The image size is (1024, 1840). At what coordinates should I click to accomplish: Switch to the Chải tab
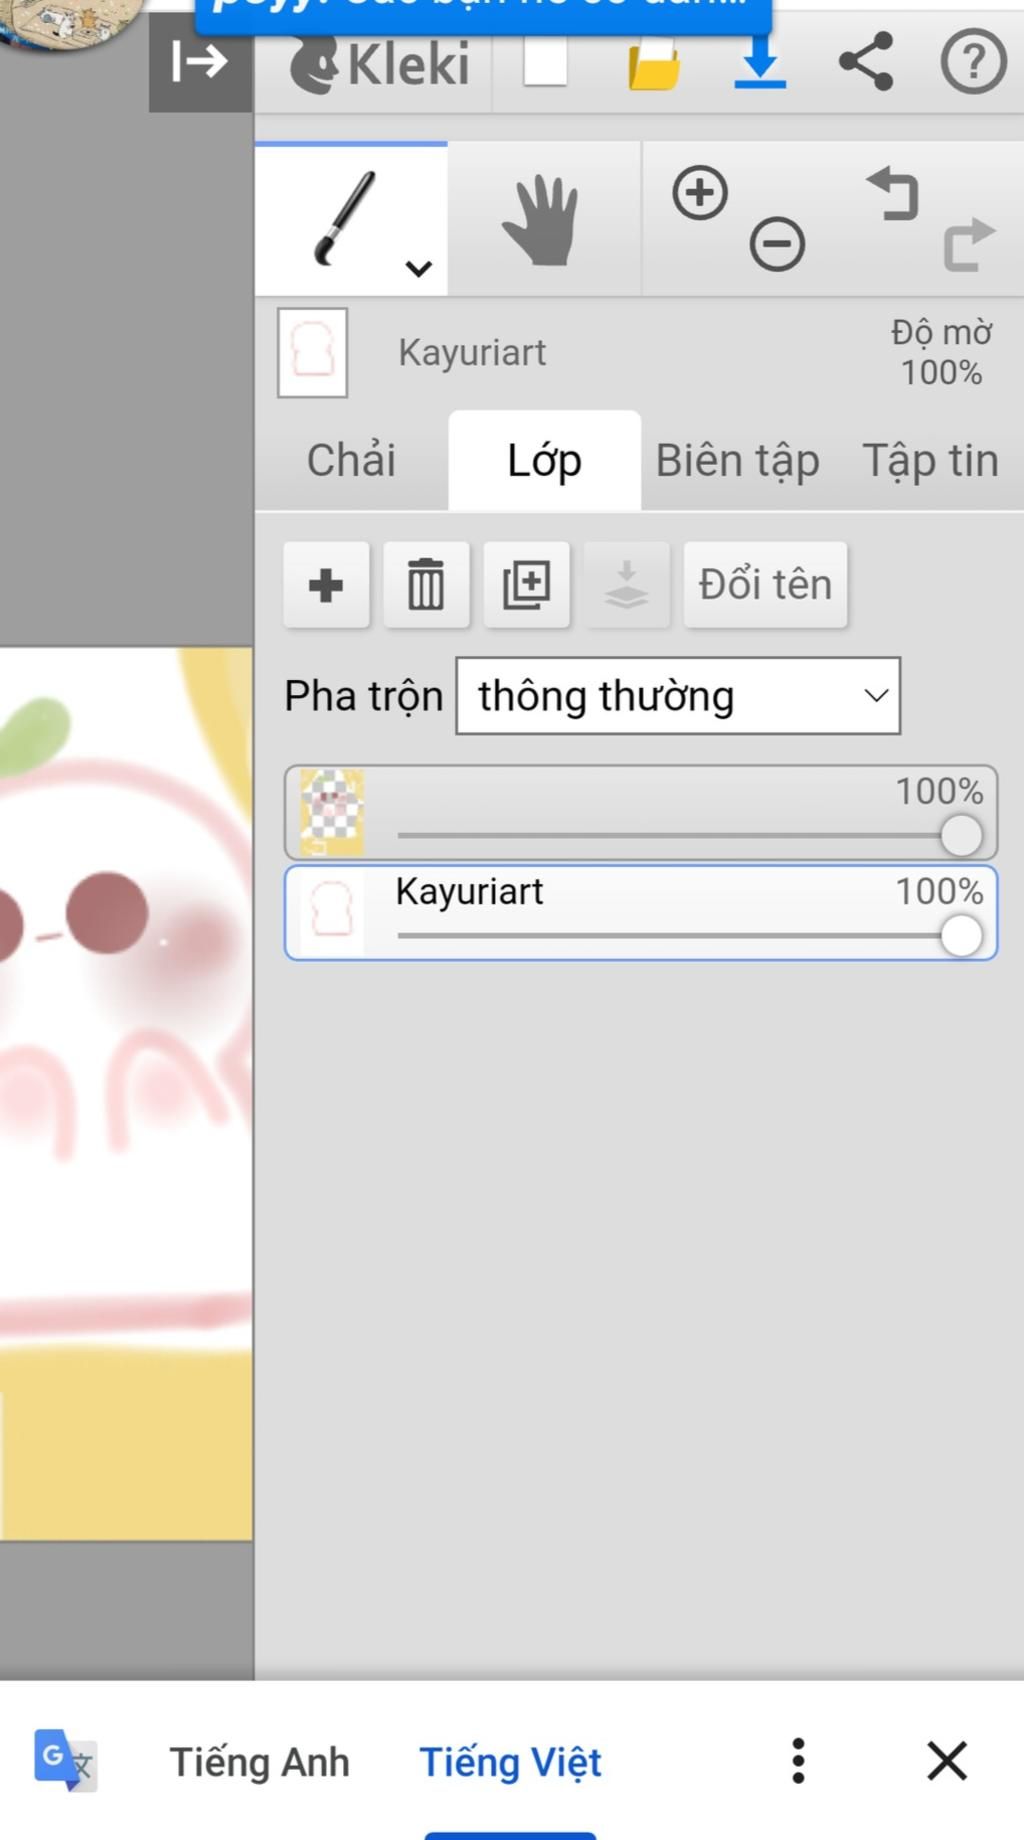tap(351, 460)
